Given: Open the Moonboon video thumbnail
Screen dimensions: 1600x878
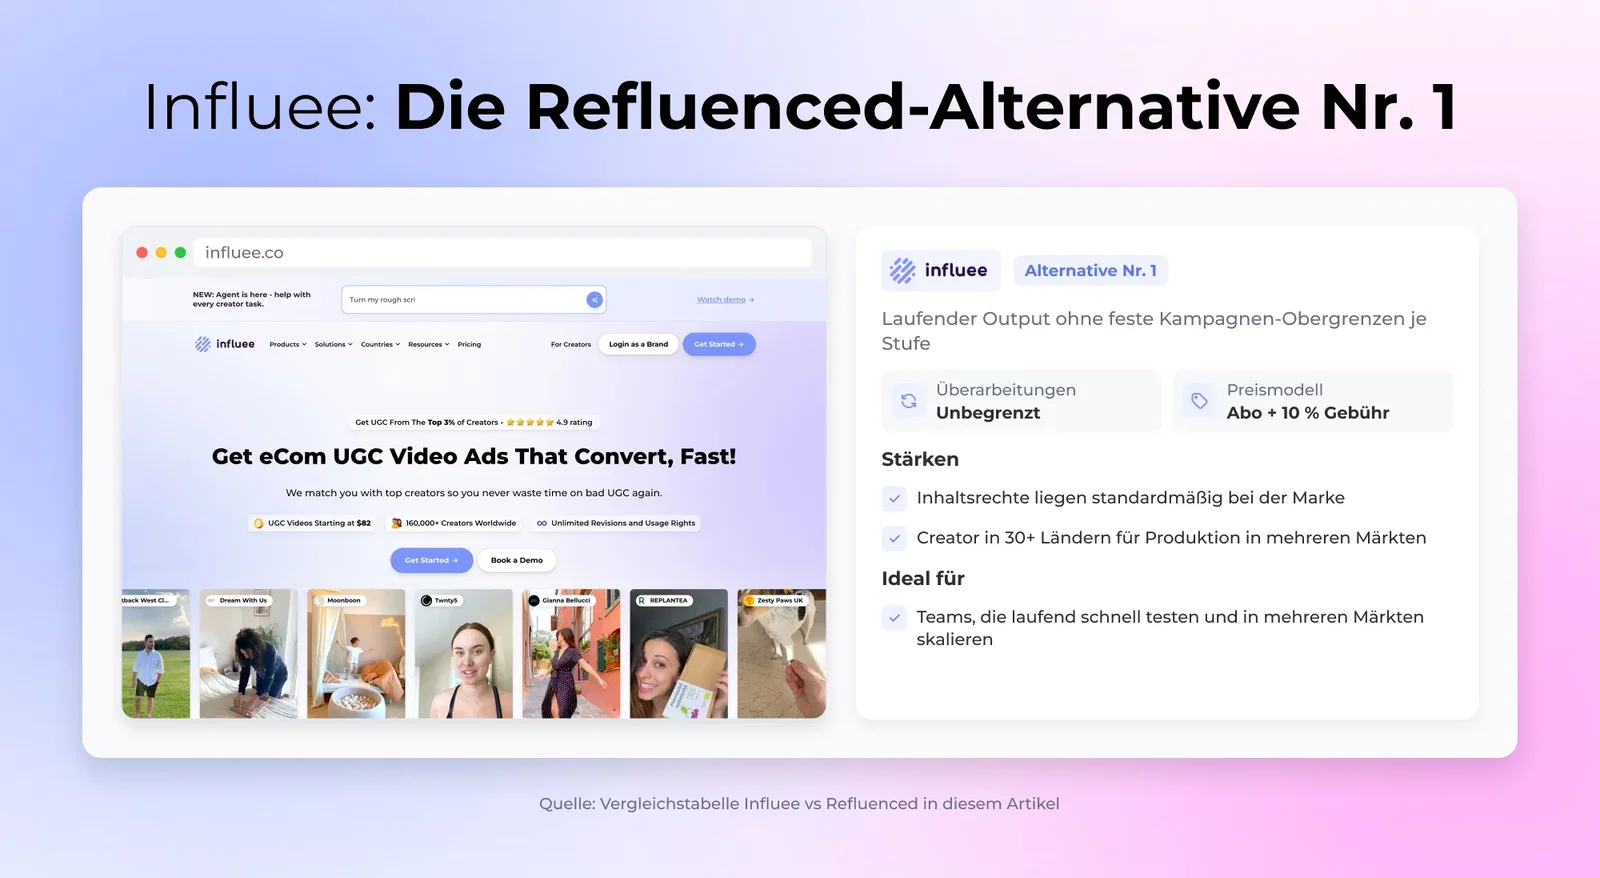Looking at the screenshot, I should tap(356, 654).
